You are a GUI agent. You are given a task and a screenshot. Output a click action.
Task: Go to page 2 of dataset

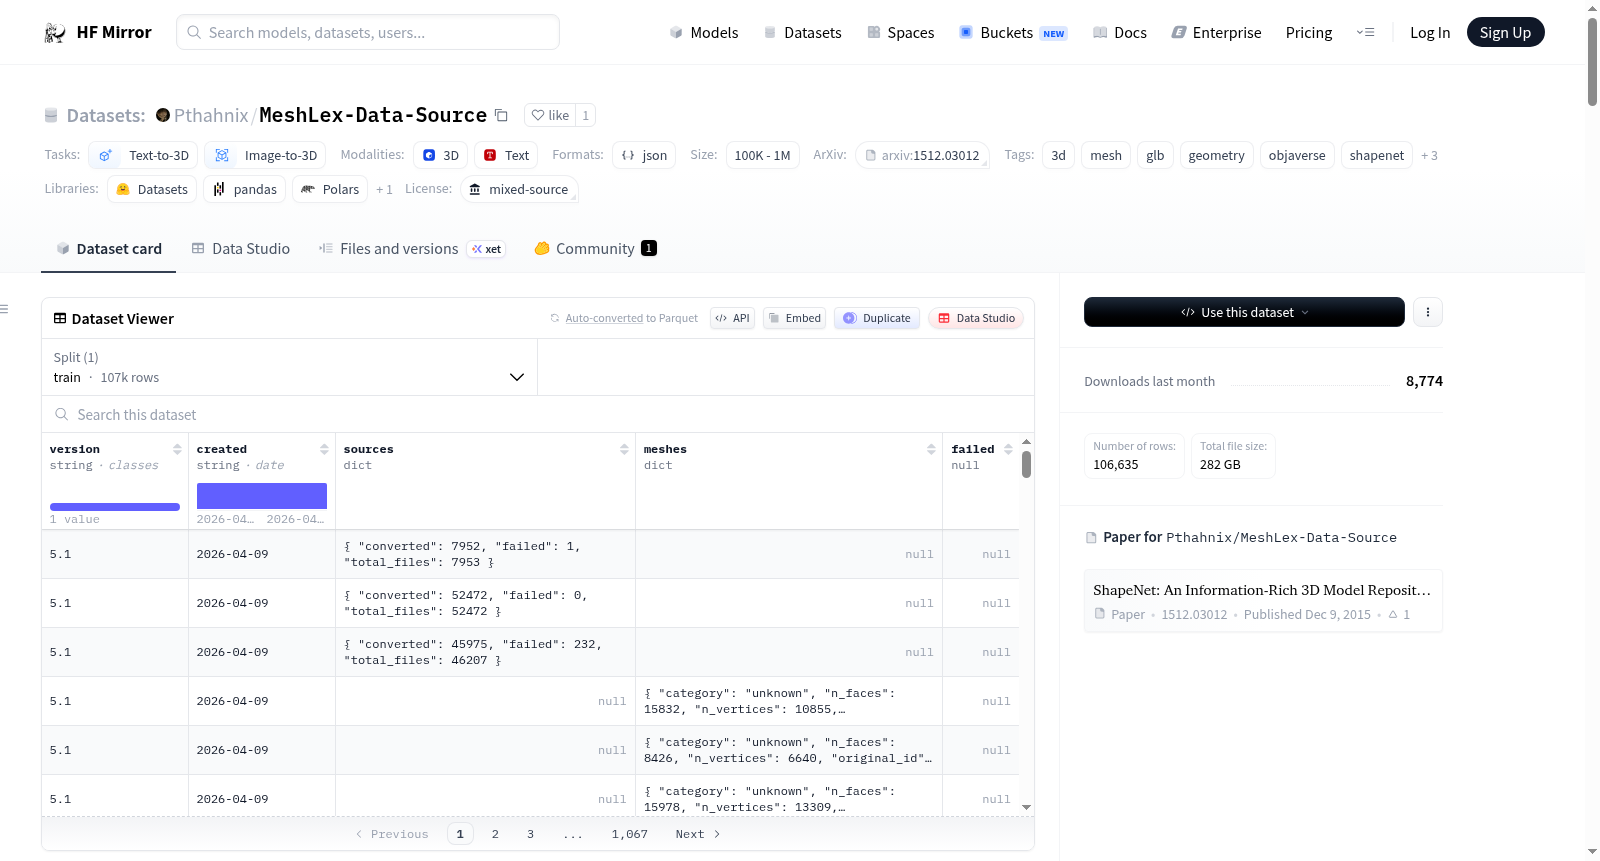pos(495,834)
